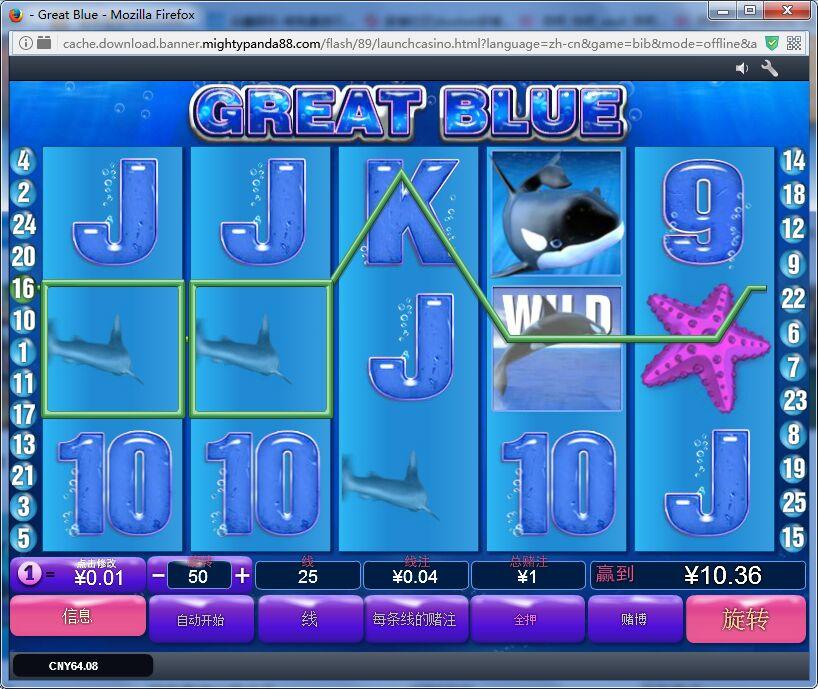Select payline number 1 bubble on the left
The width and height of the screenshot is (818, 689).
click(23, 352)
